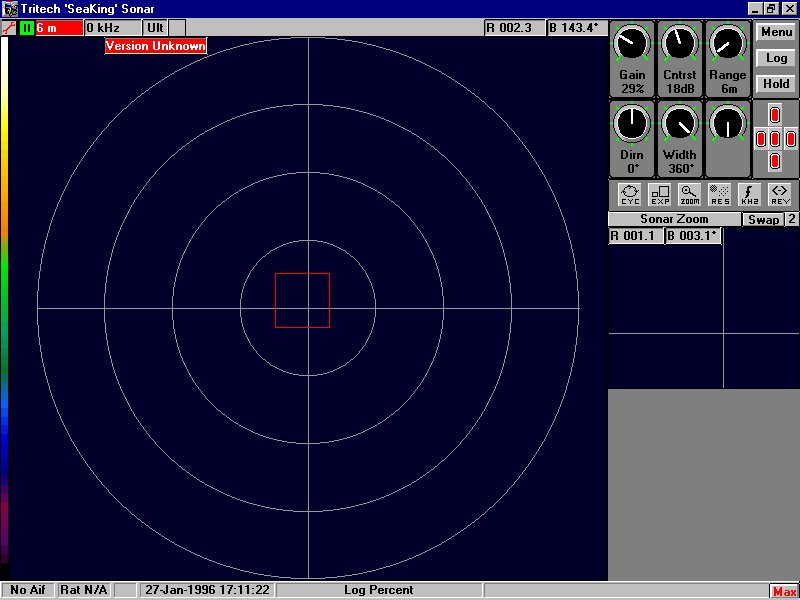This screenshot has height=600, width=800.
Task: Click the Range knob dial
Action: [x=728, y=45]
